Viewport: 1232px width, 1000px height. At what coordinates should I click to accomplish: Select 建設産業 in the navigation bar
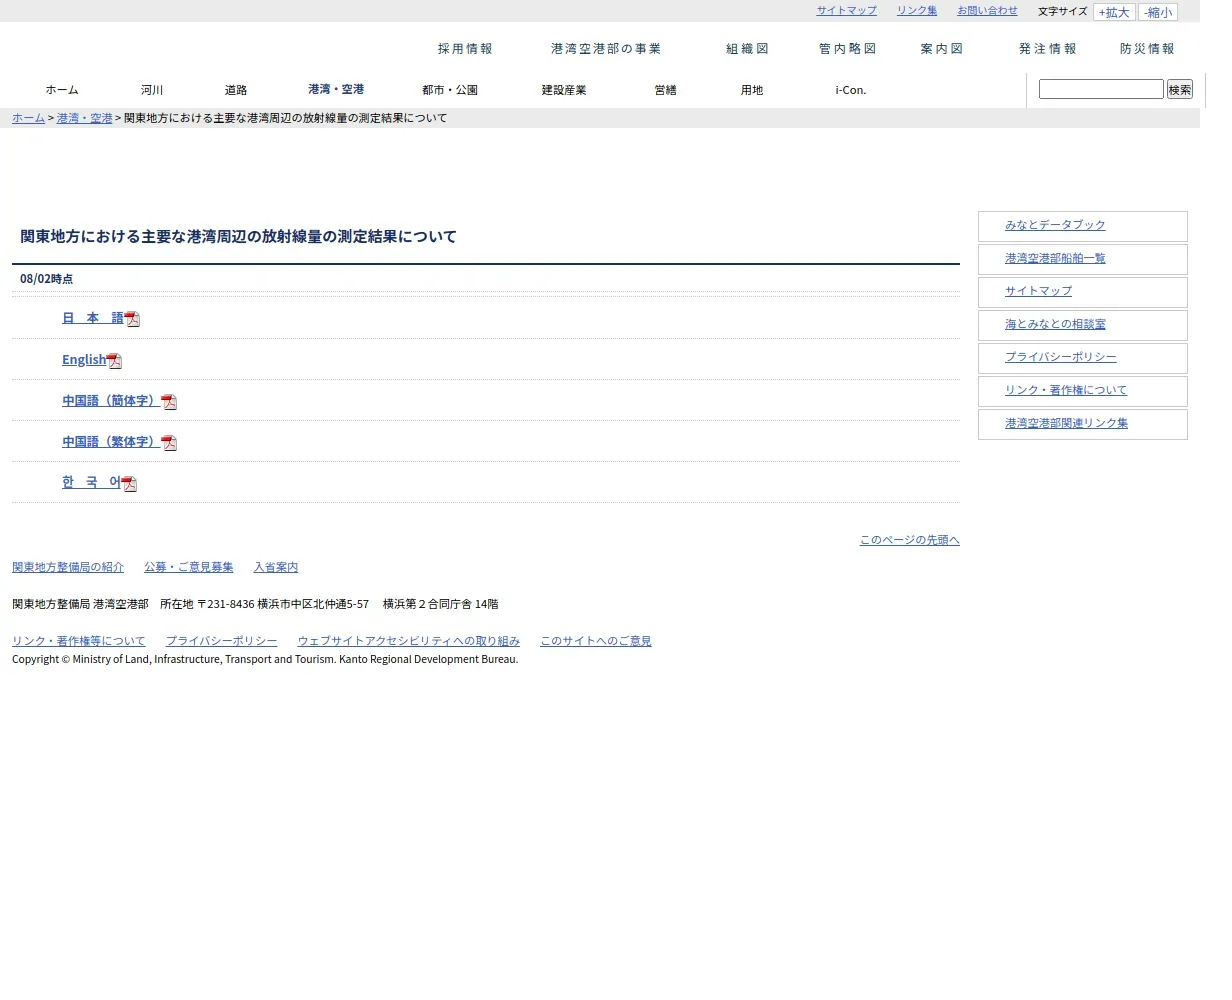pyautogui.click(x=564, y=90)
